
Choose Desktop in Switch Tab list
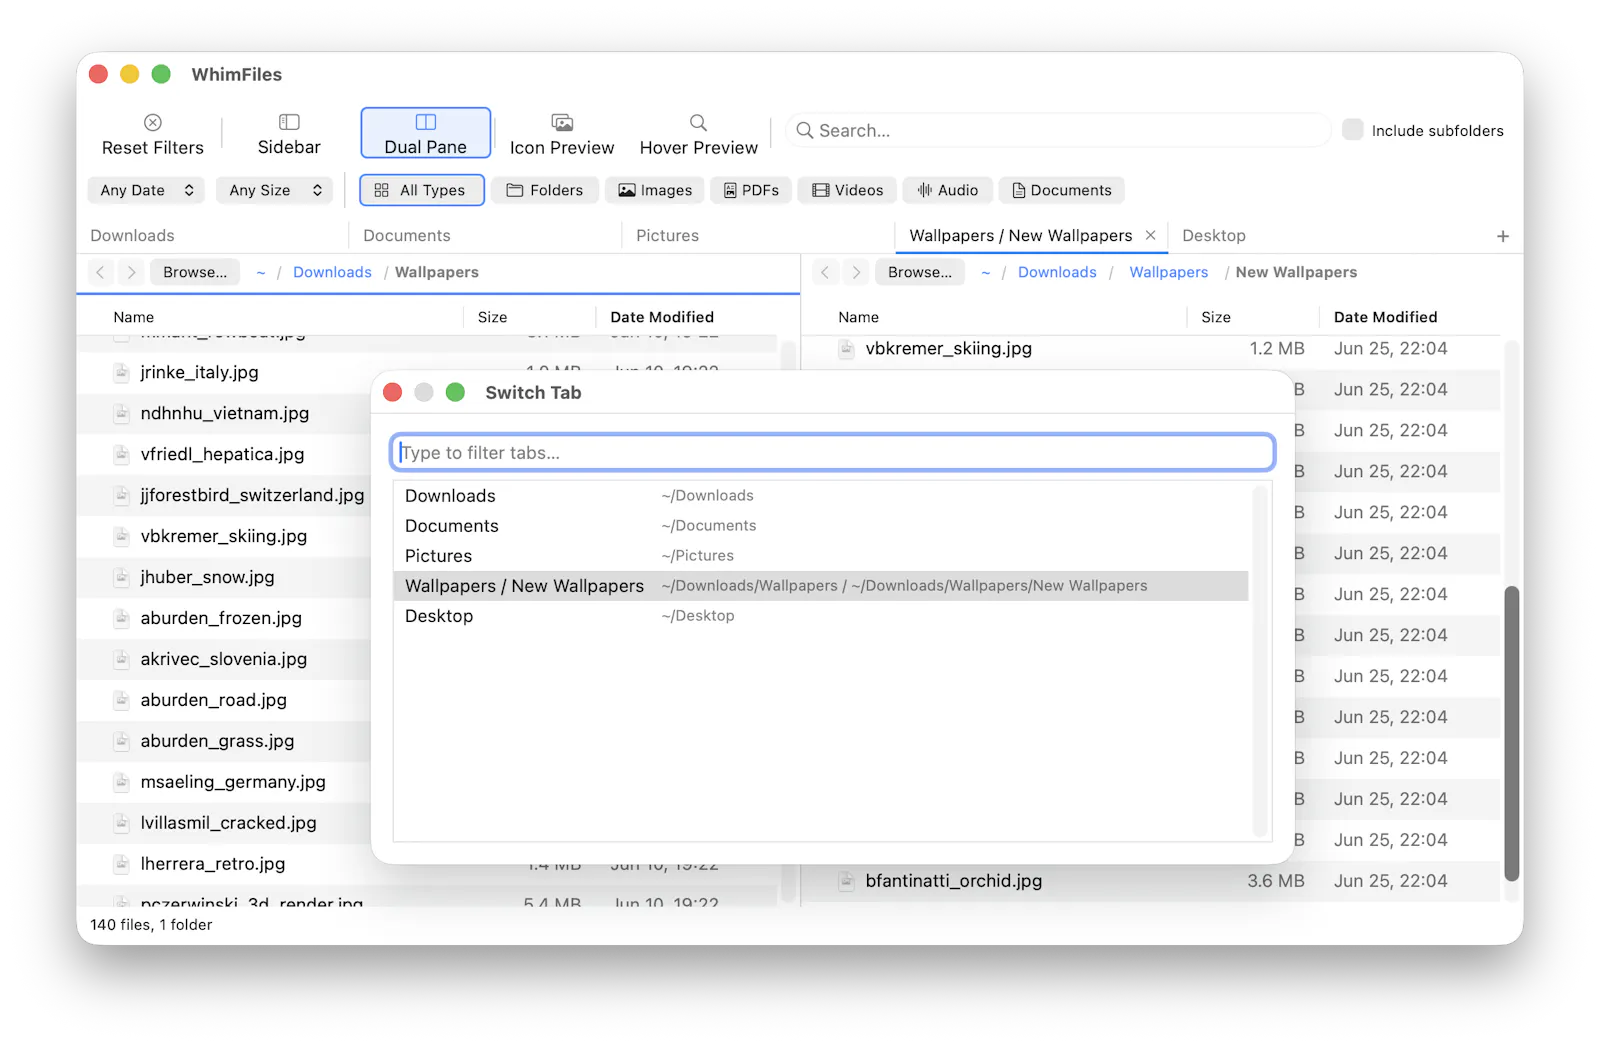pos(821,616)
